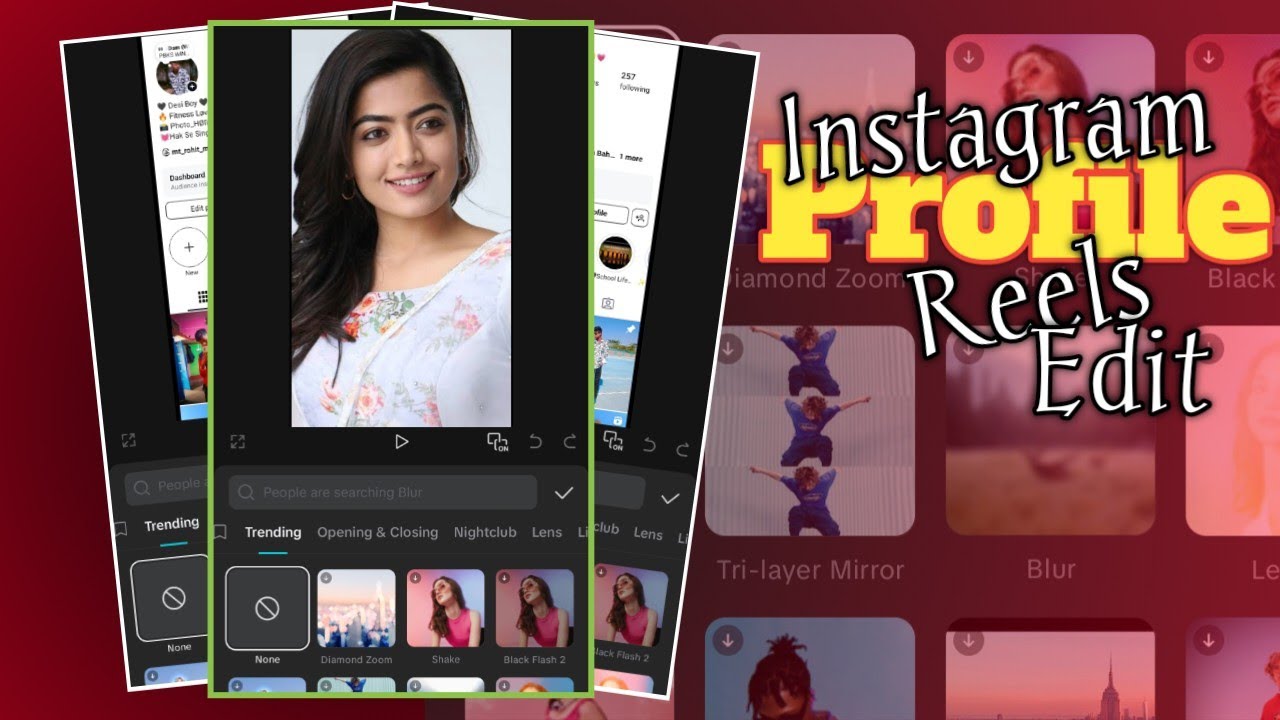Open the '1 more' followers link
Screen dimensions: 1280x720
click(x=631, y=158)
